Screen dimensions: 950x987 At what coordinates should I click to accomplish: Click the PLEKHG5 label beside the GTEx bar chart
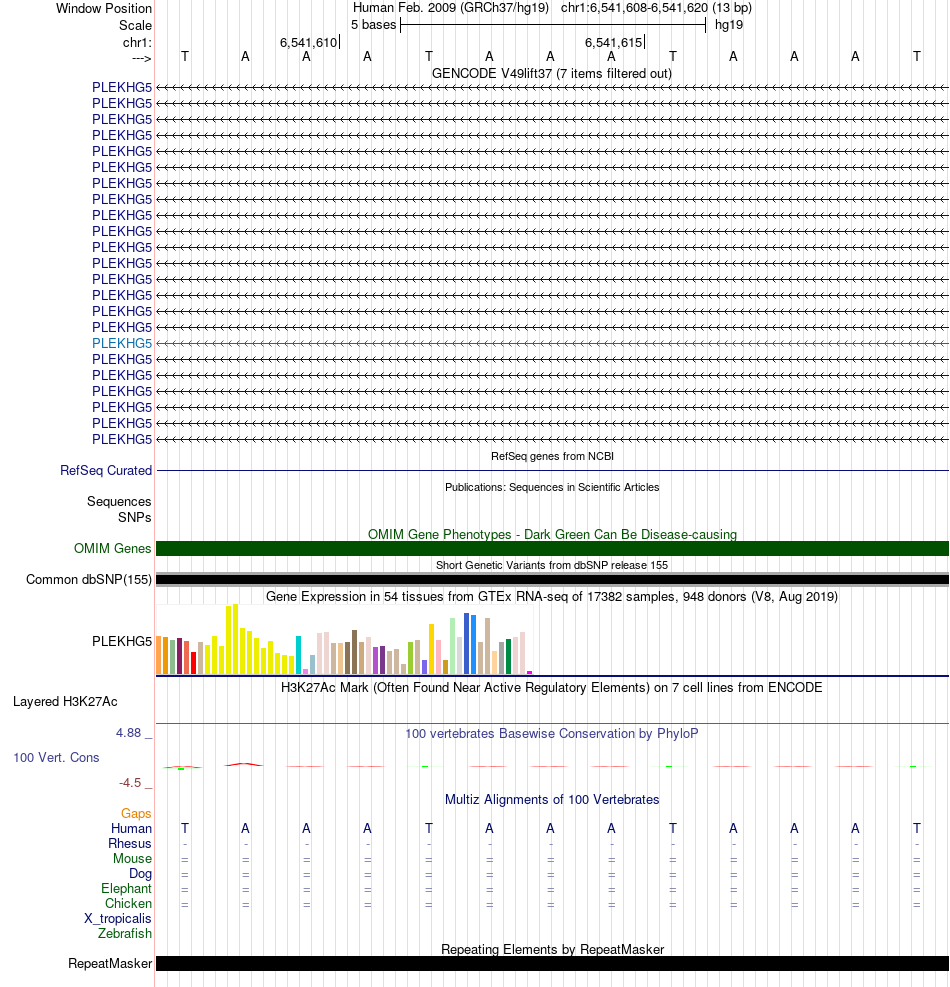(x=122, y=641)
